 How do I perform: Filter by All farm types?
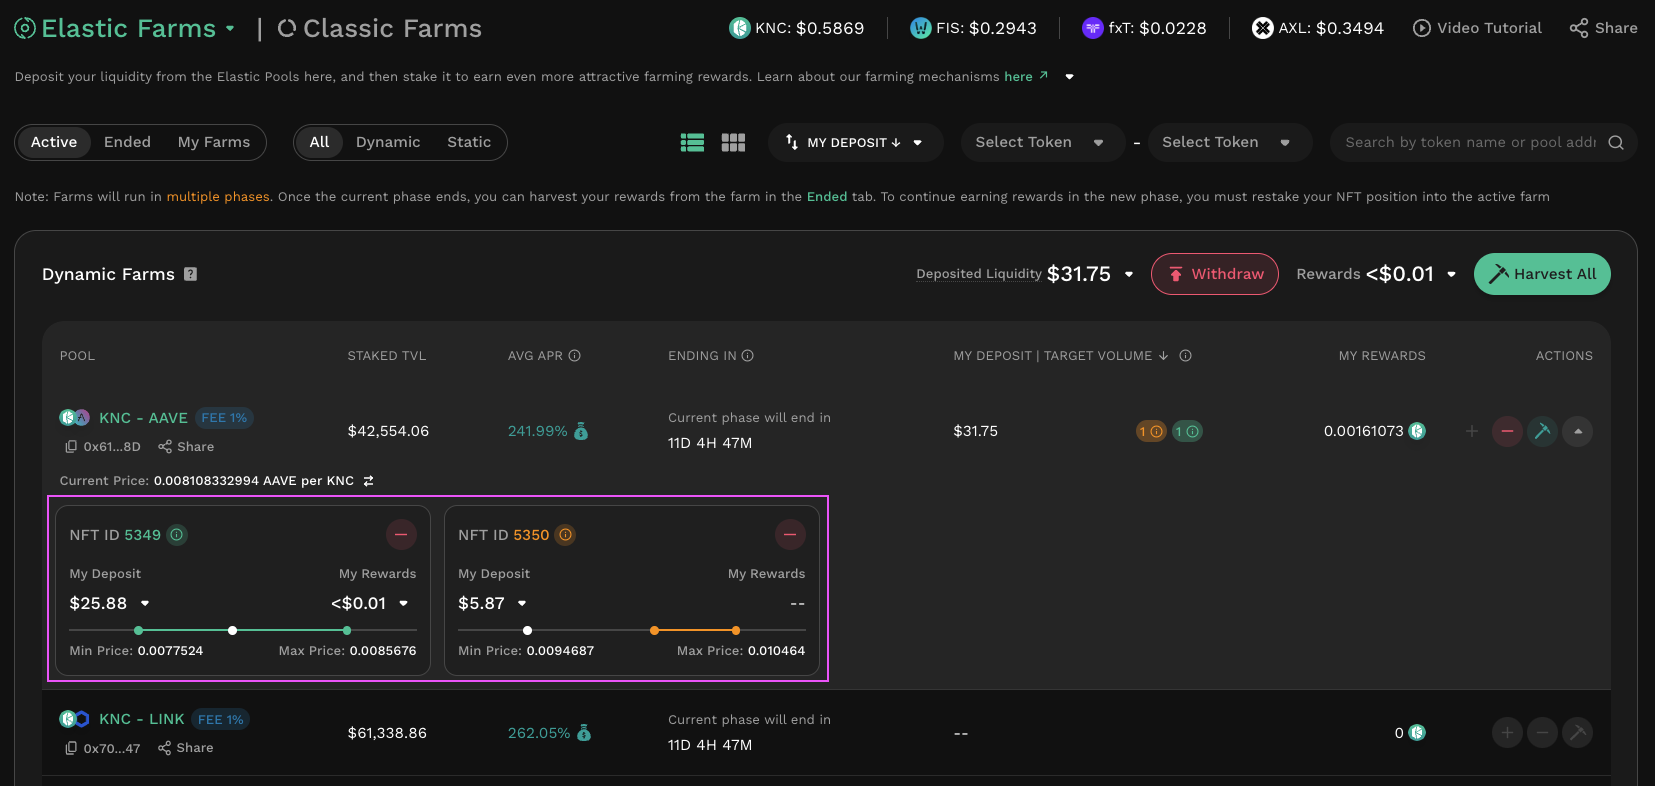[319, 142]
